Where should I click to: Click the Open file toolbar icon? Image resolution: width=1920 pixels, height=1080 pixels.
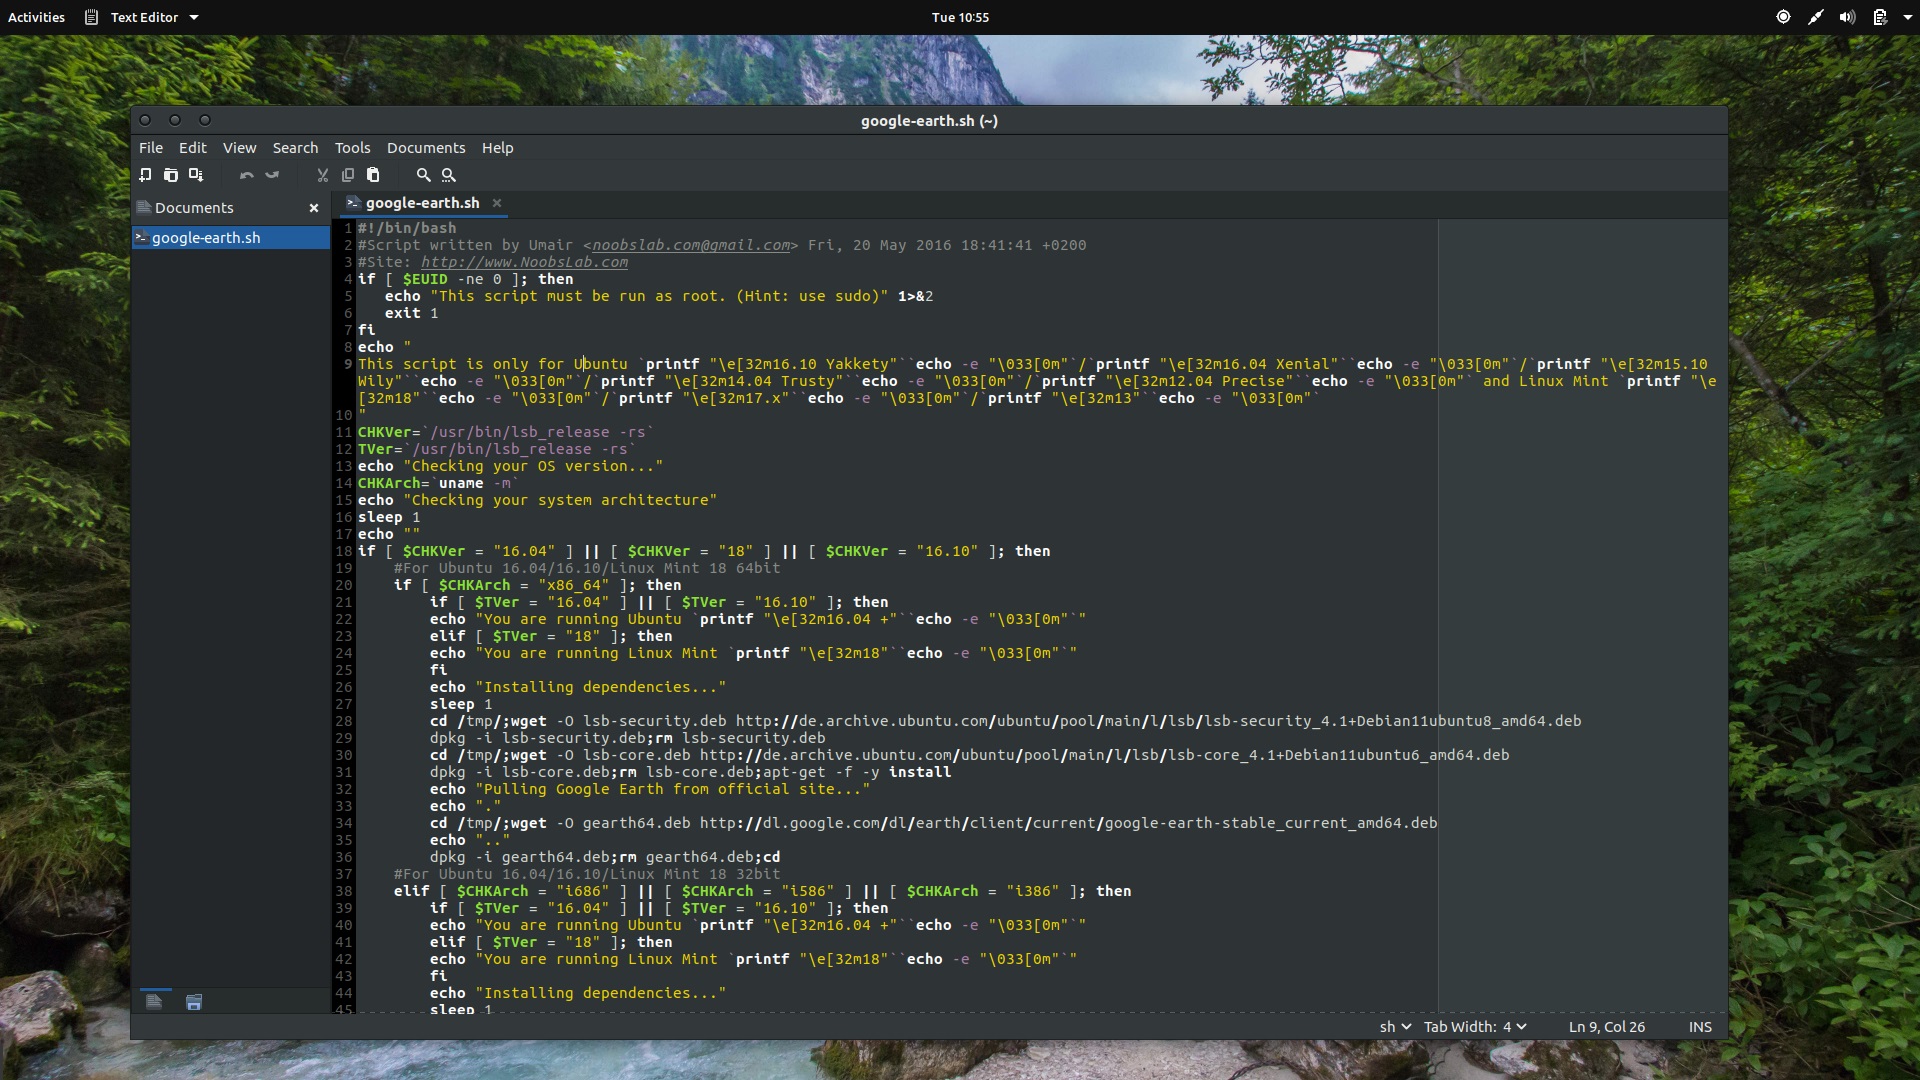[x=171, y=175]
